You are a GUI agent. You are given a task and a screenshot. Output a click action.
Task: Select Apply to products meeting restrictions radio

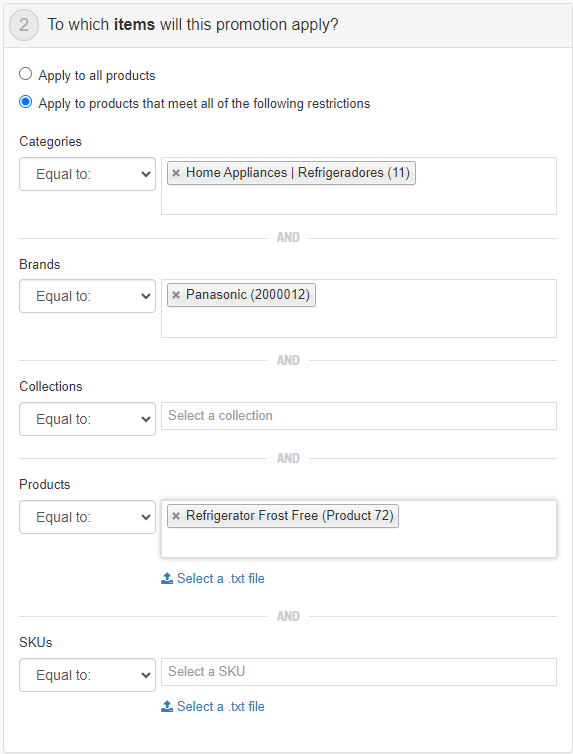(25, 102)
